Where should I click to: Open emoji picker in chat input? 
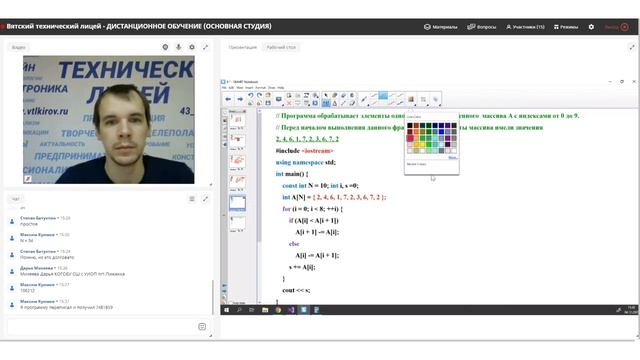202,327
